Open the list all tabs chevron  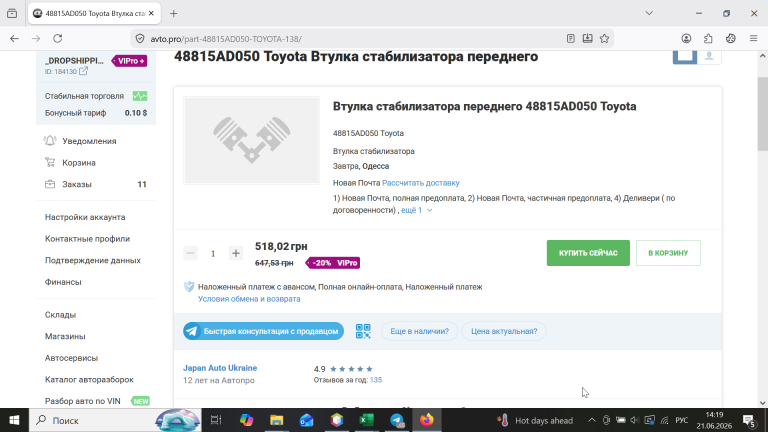point(649,13)
